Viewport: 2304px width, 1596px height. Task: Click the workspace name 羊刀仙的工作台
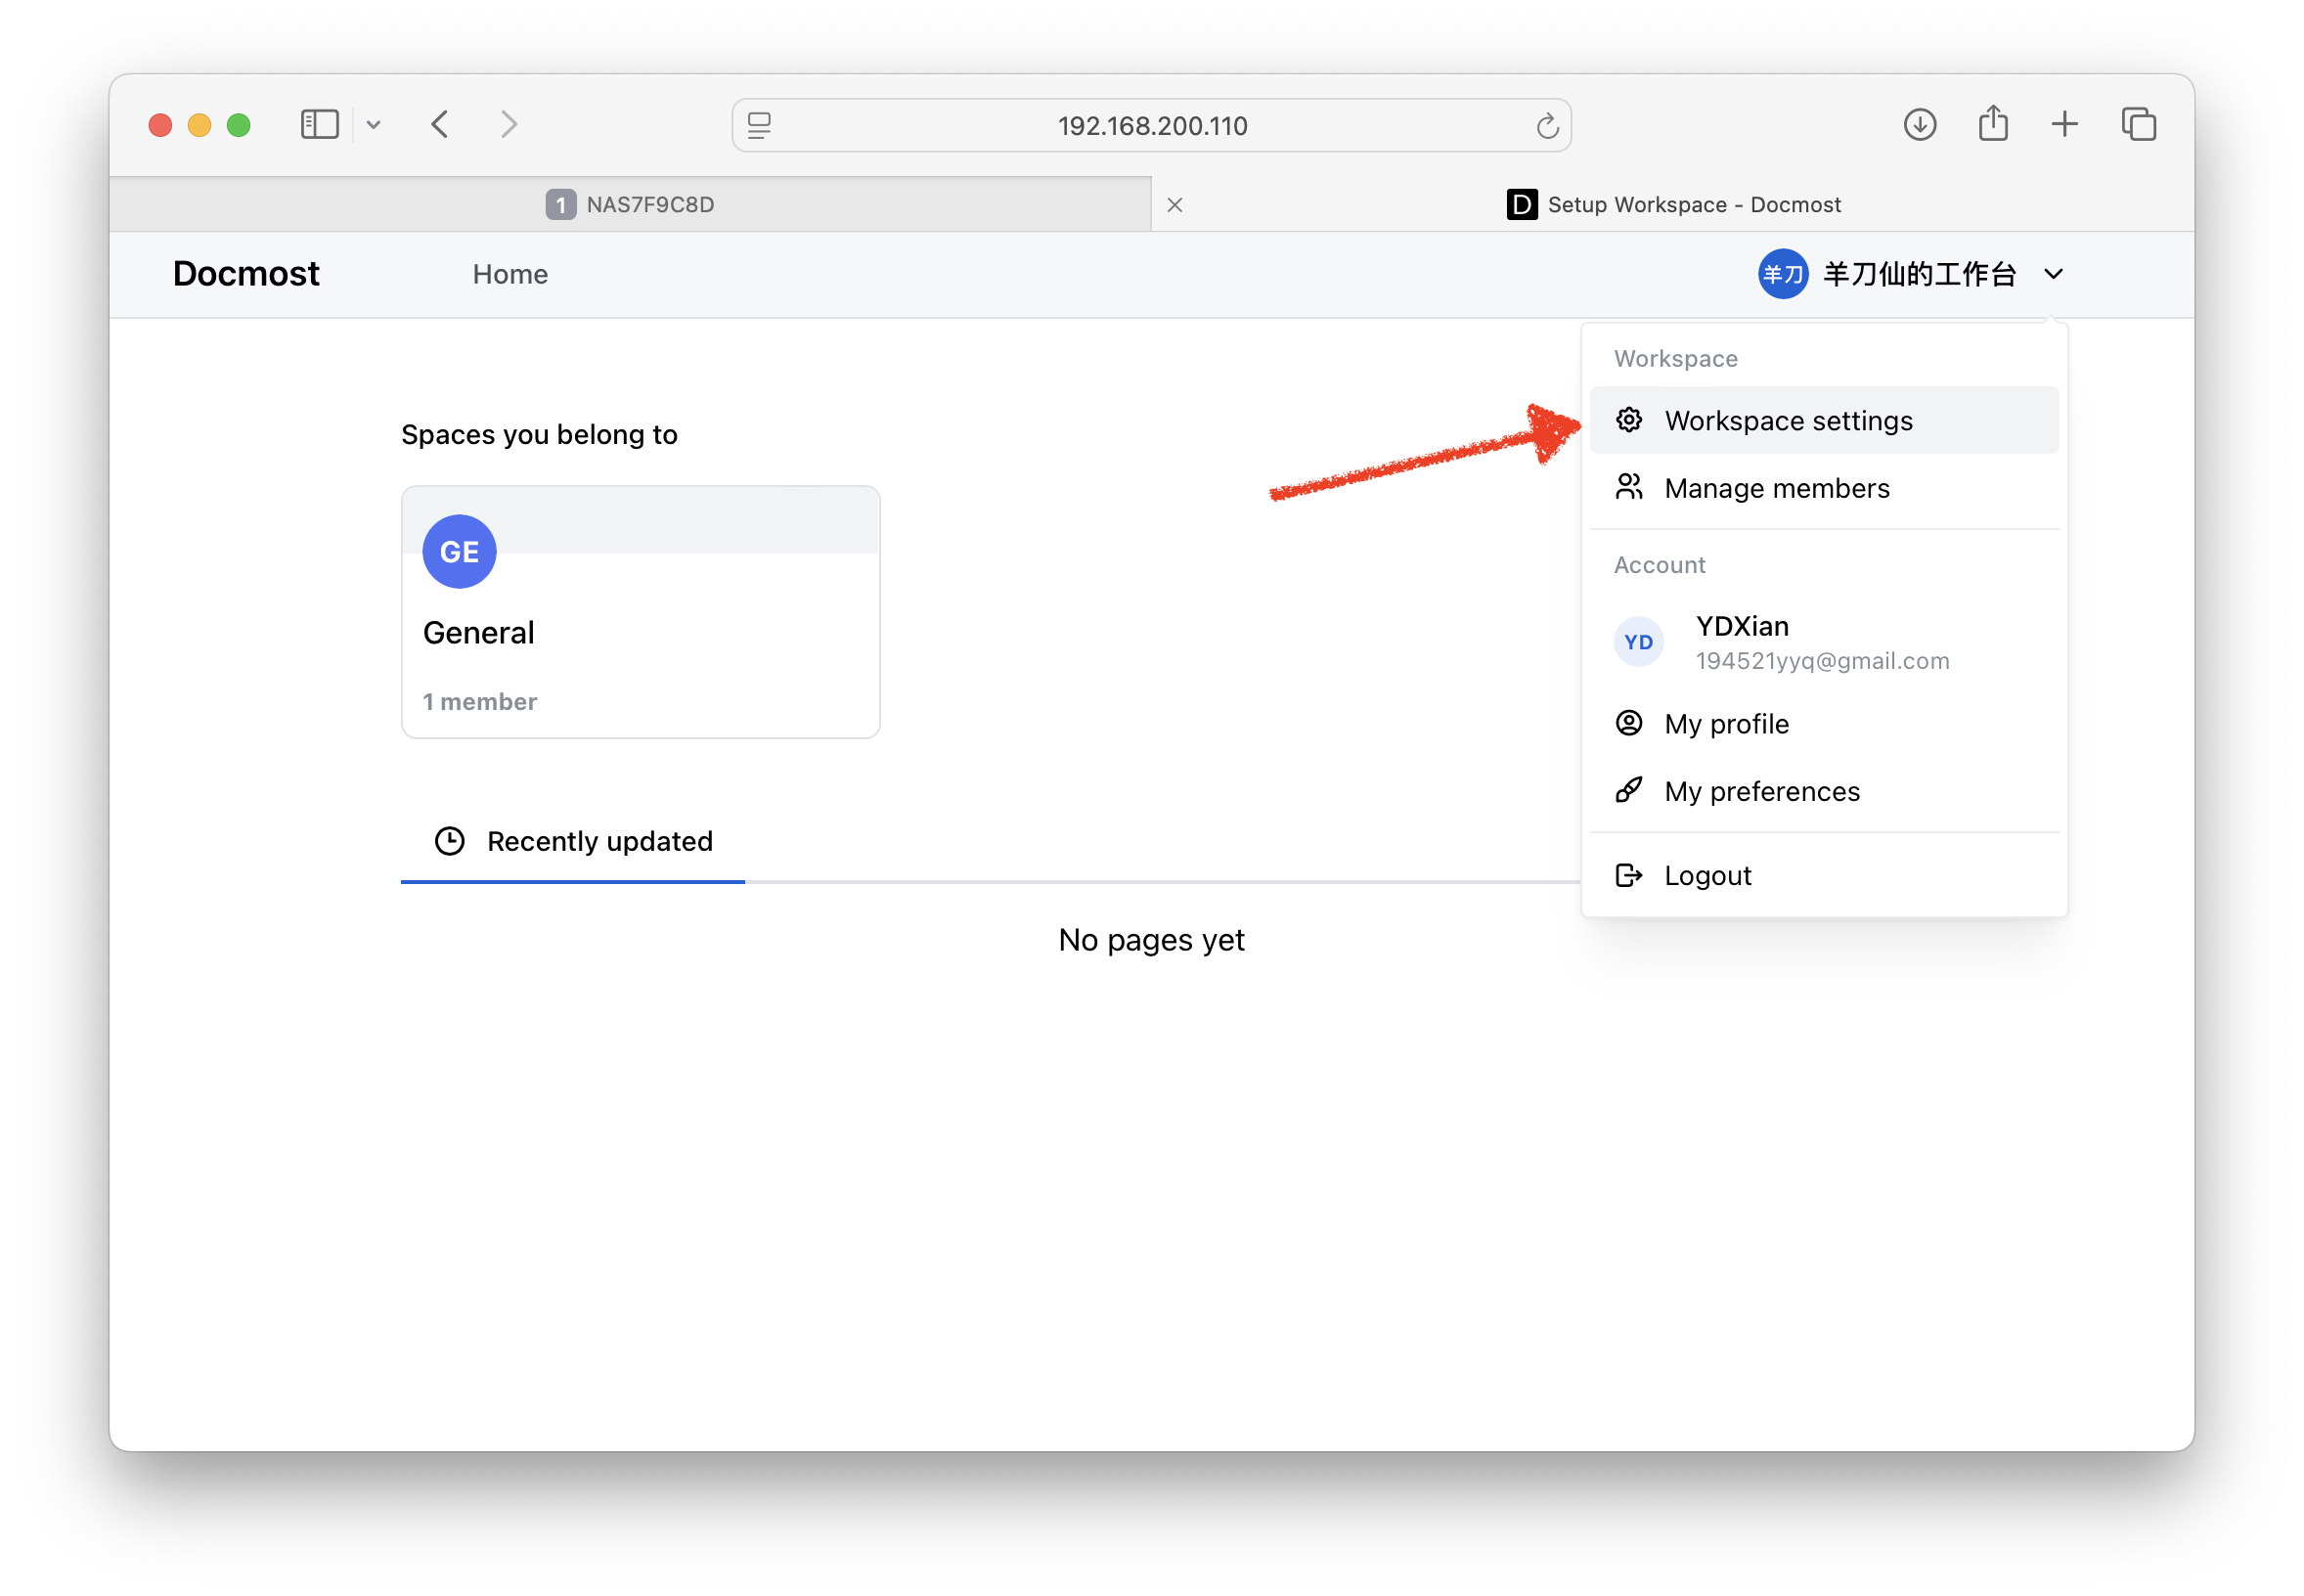pos(1919,274)
